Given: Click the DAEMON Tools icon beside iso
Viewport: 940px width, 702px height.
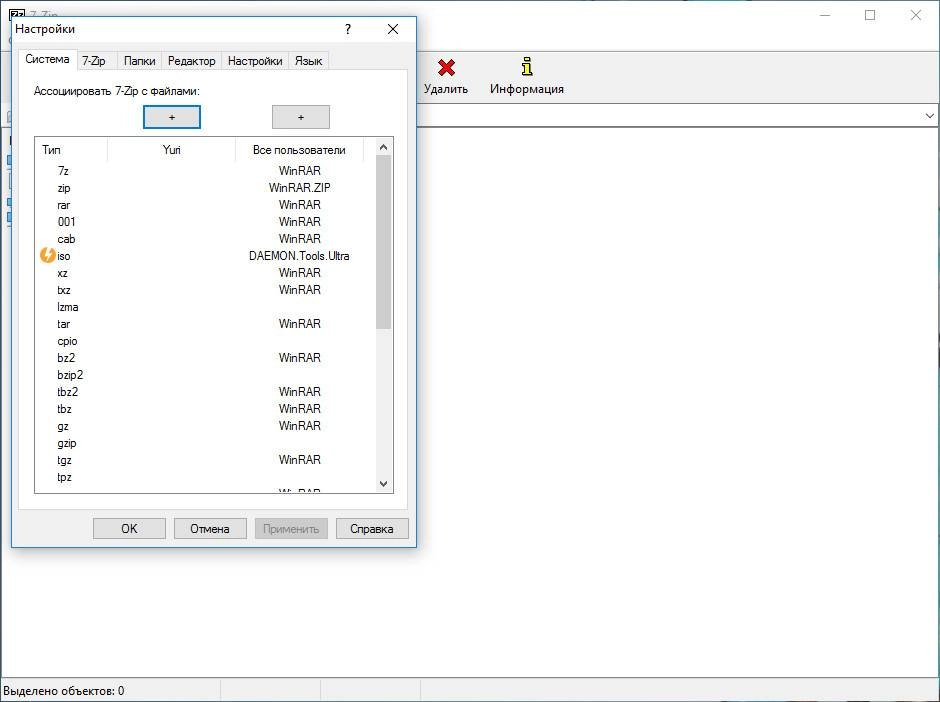Looking at the screenshot, I should click(x=47, y=255).
